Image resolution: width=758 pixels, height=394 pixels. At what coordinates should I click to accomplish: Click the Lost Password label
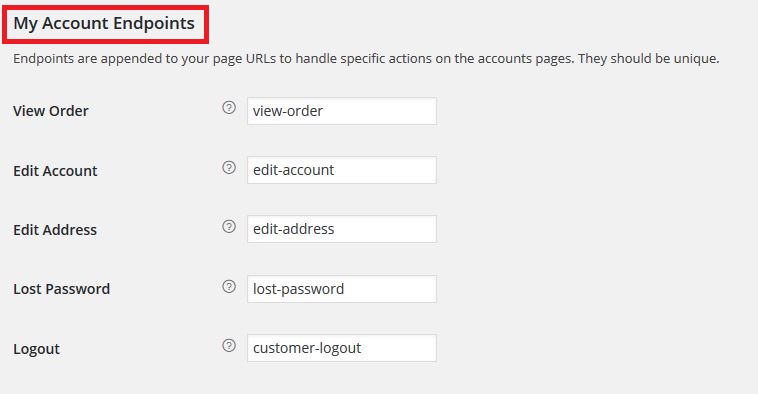tap(61, 289)
